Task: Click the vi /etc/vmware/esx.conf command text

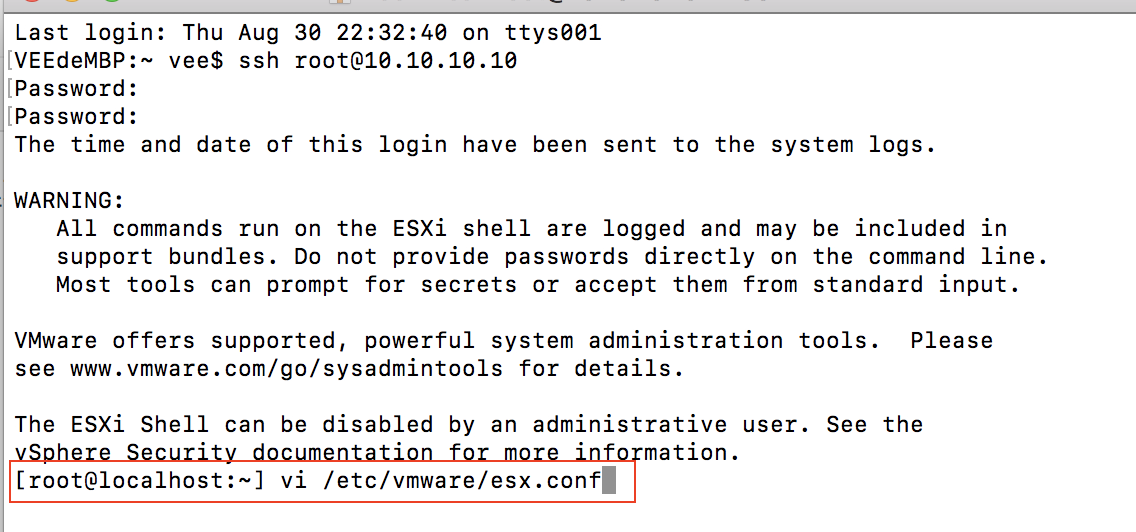Action: (x=440, y=481)
